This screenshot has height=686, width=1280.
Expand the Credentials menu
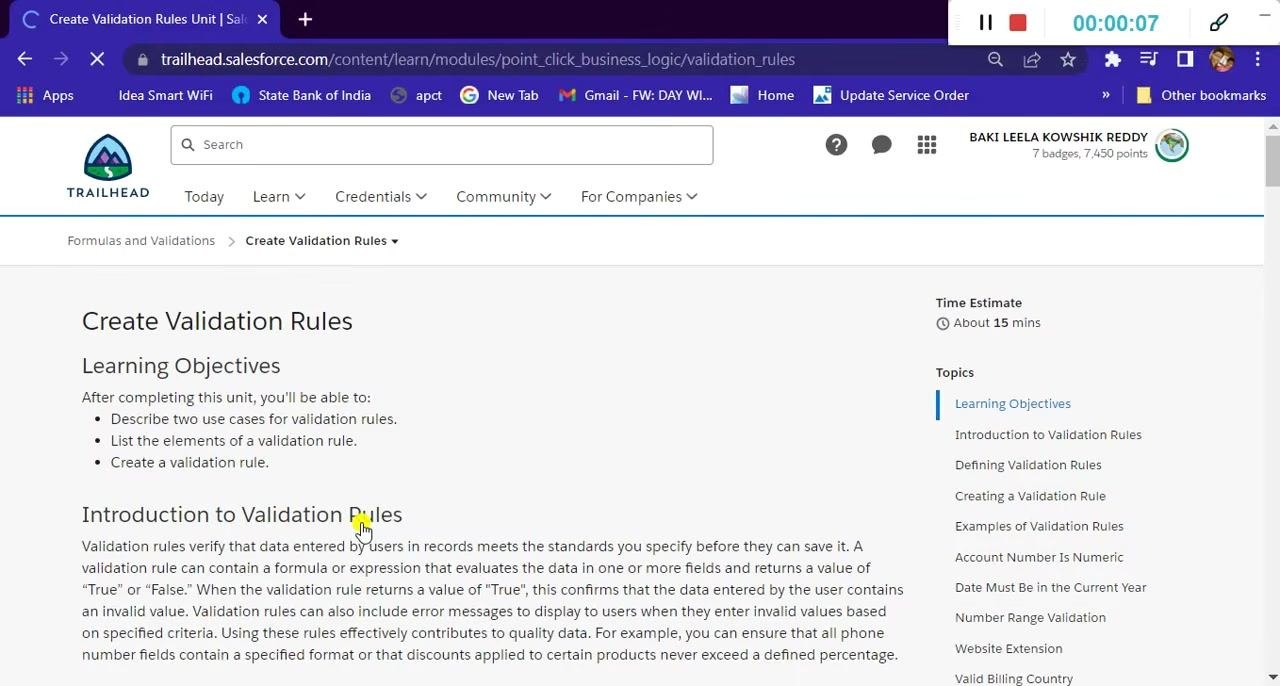pyautogui.click(x=381, y=197)
